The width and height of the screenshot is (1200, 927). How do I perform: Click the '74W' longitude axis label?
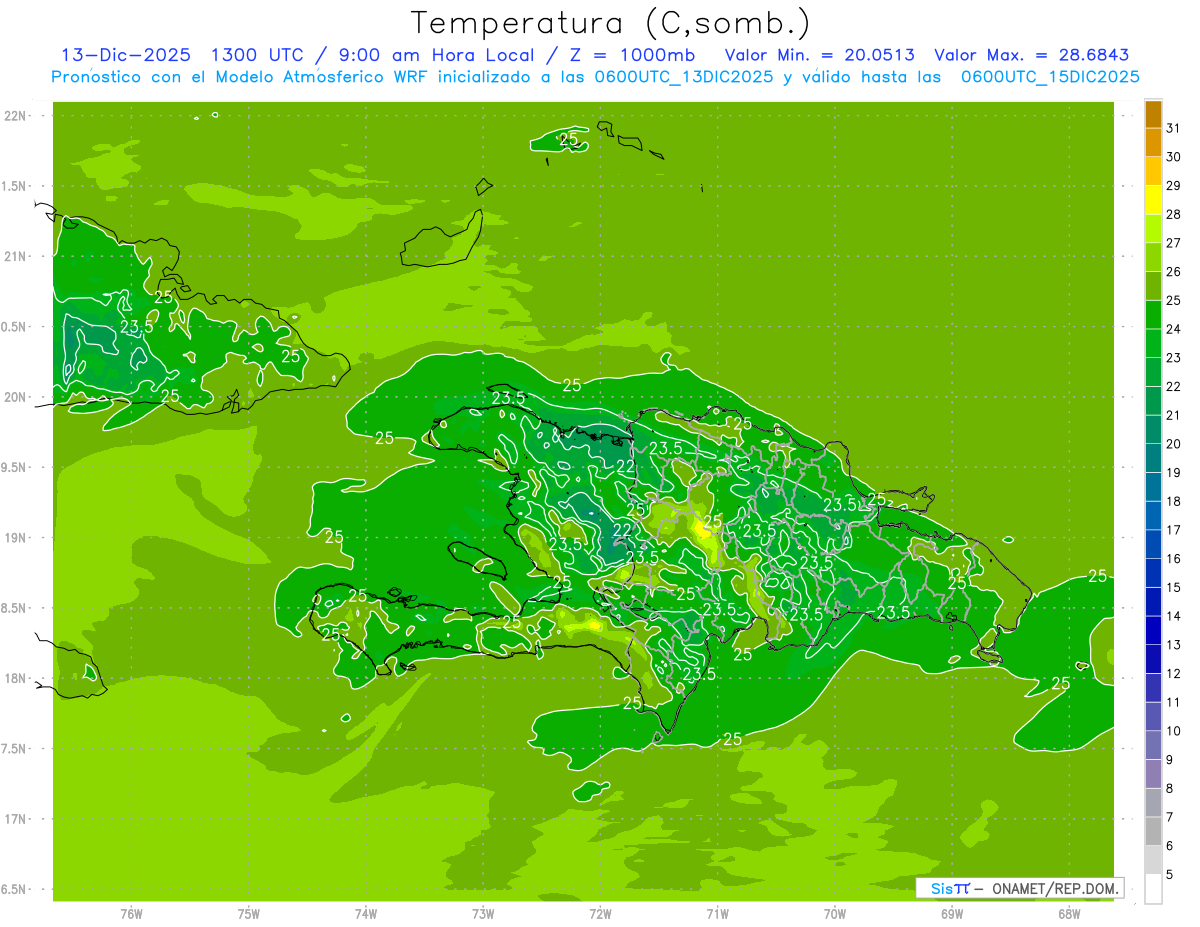click(x=366, y=913)
